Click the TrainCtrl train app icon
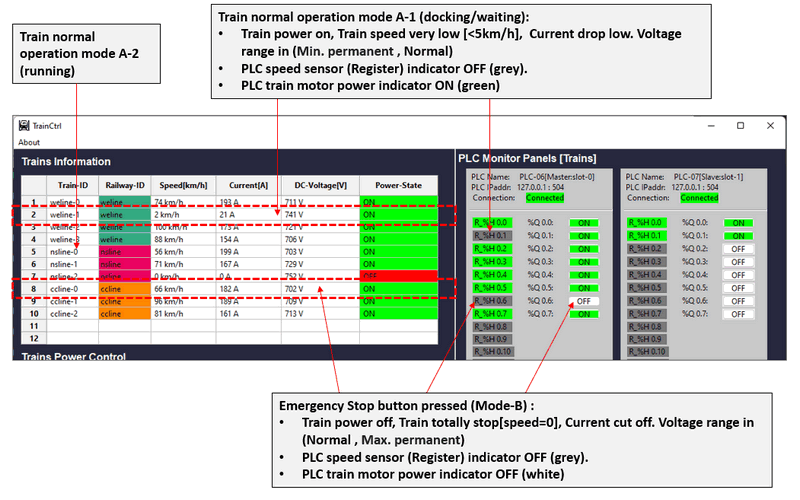This screenshot has width=800, height=500. click(24, 126)
